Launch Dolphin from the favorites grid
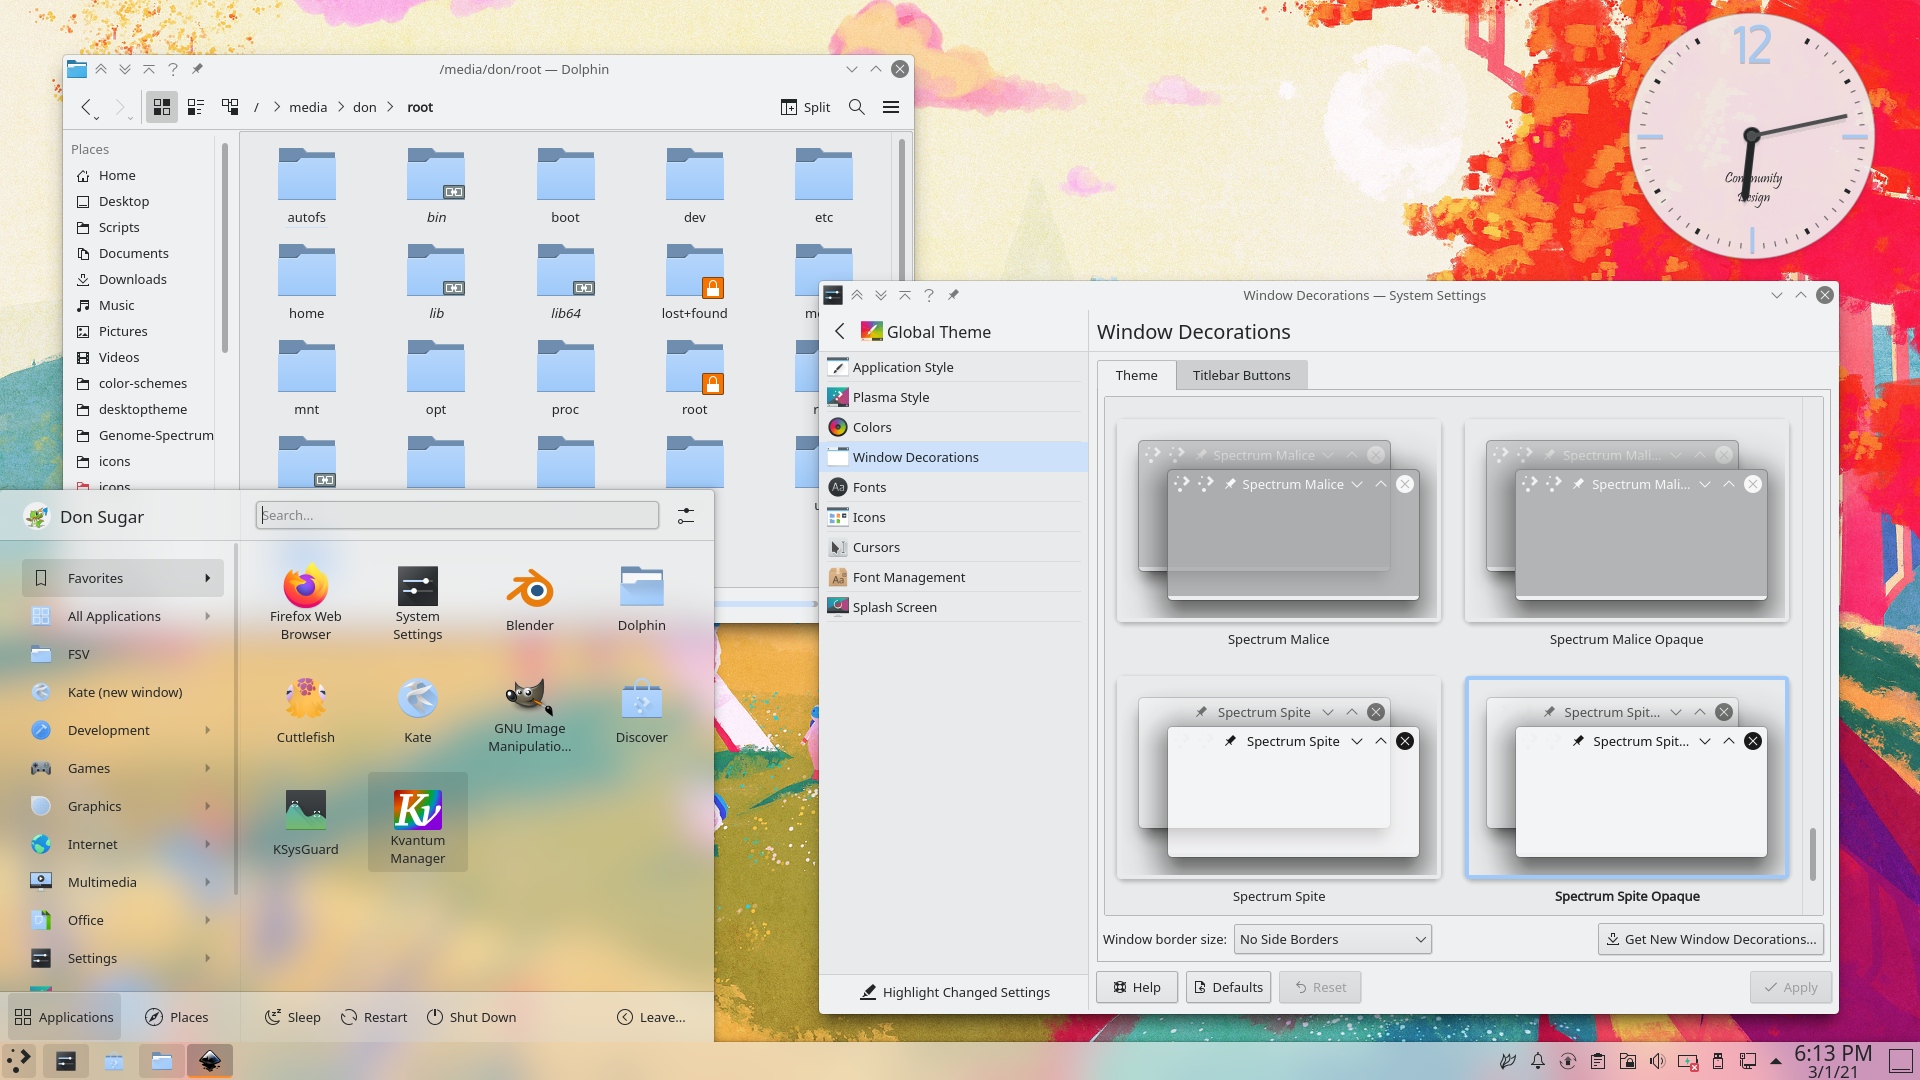The height and width of the screenshot is (1080, 1920). click(x=641, y=600)
